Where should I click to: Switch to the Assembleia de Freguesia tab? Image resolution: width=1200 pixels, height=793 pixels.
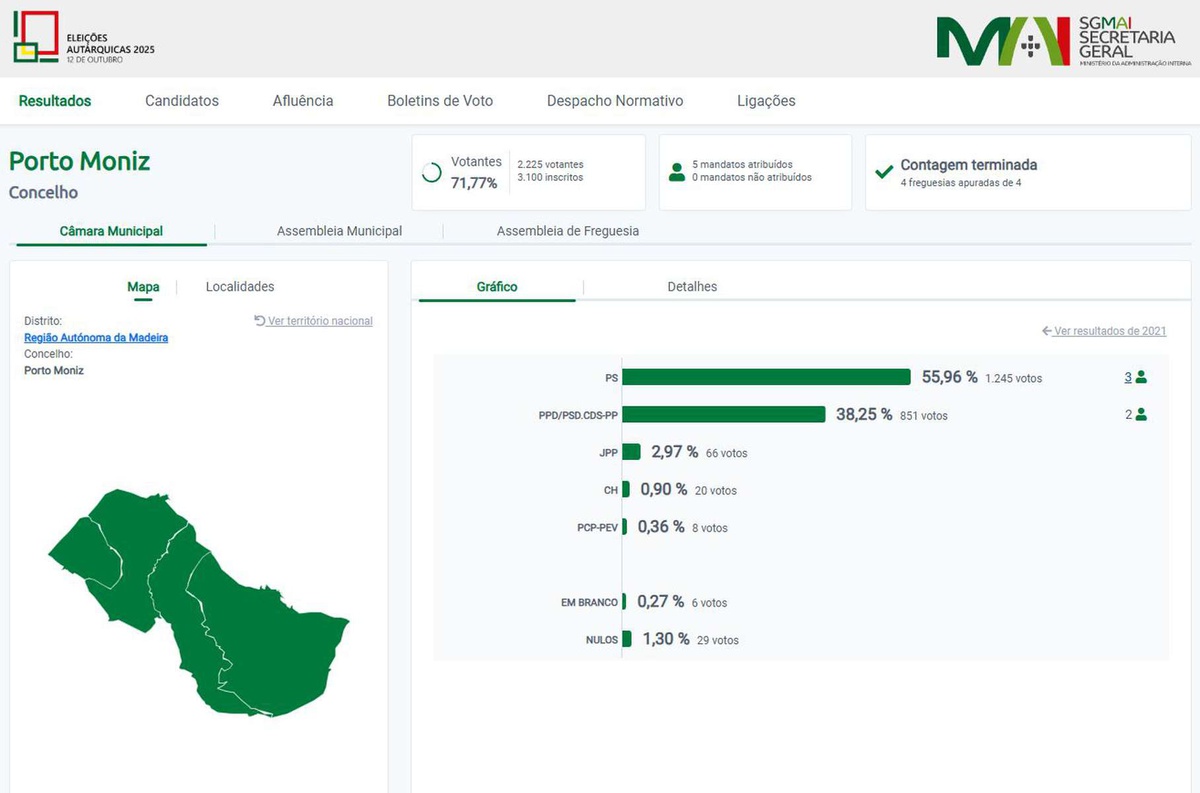pyautogui.click(x=567, y=231)
